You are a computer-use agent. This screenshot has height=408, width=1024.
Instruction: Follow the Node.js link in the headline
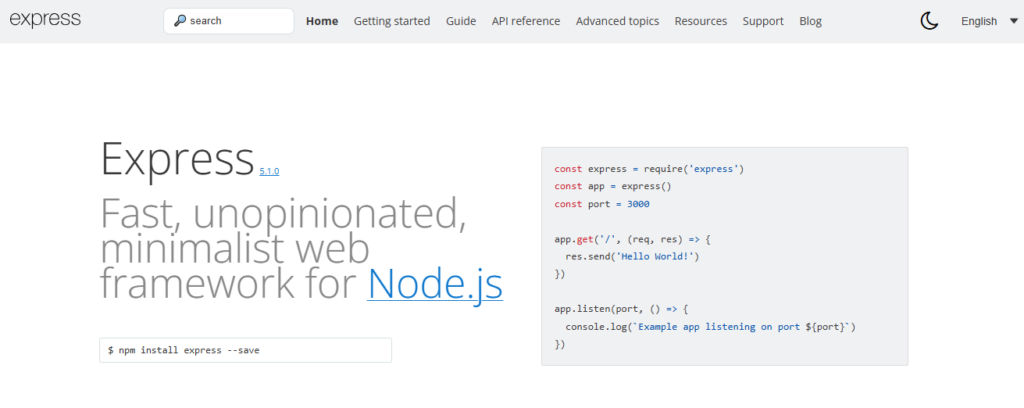(x=435, y=283)
